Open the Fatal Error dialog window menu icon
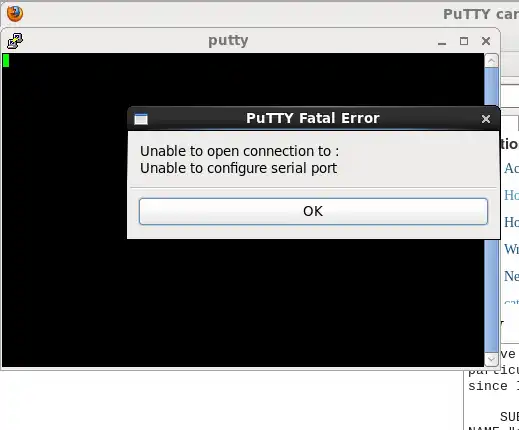The width and height of the screenshot is (519, 430). point(141,119)
